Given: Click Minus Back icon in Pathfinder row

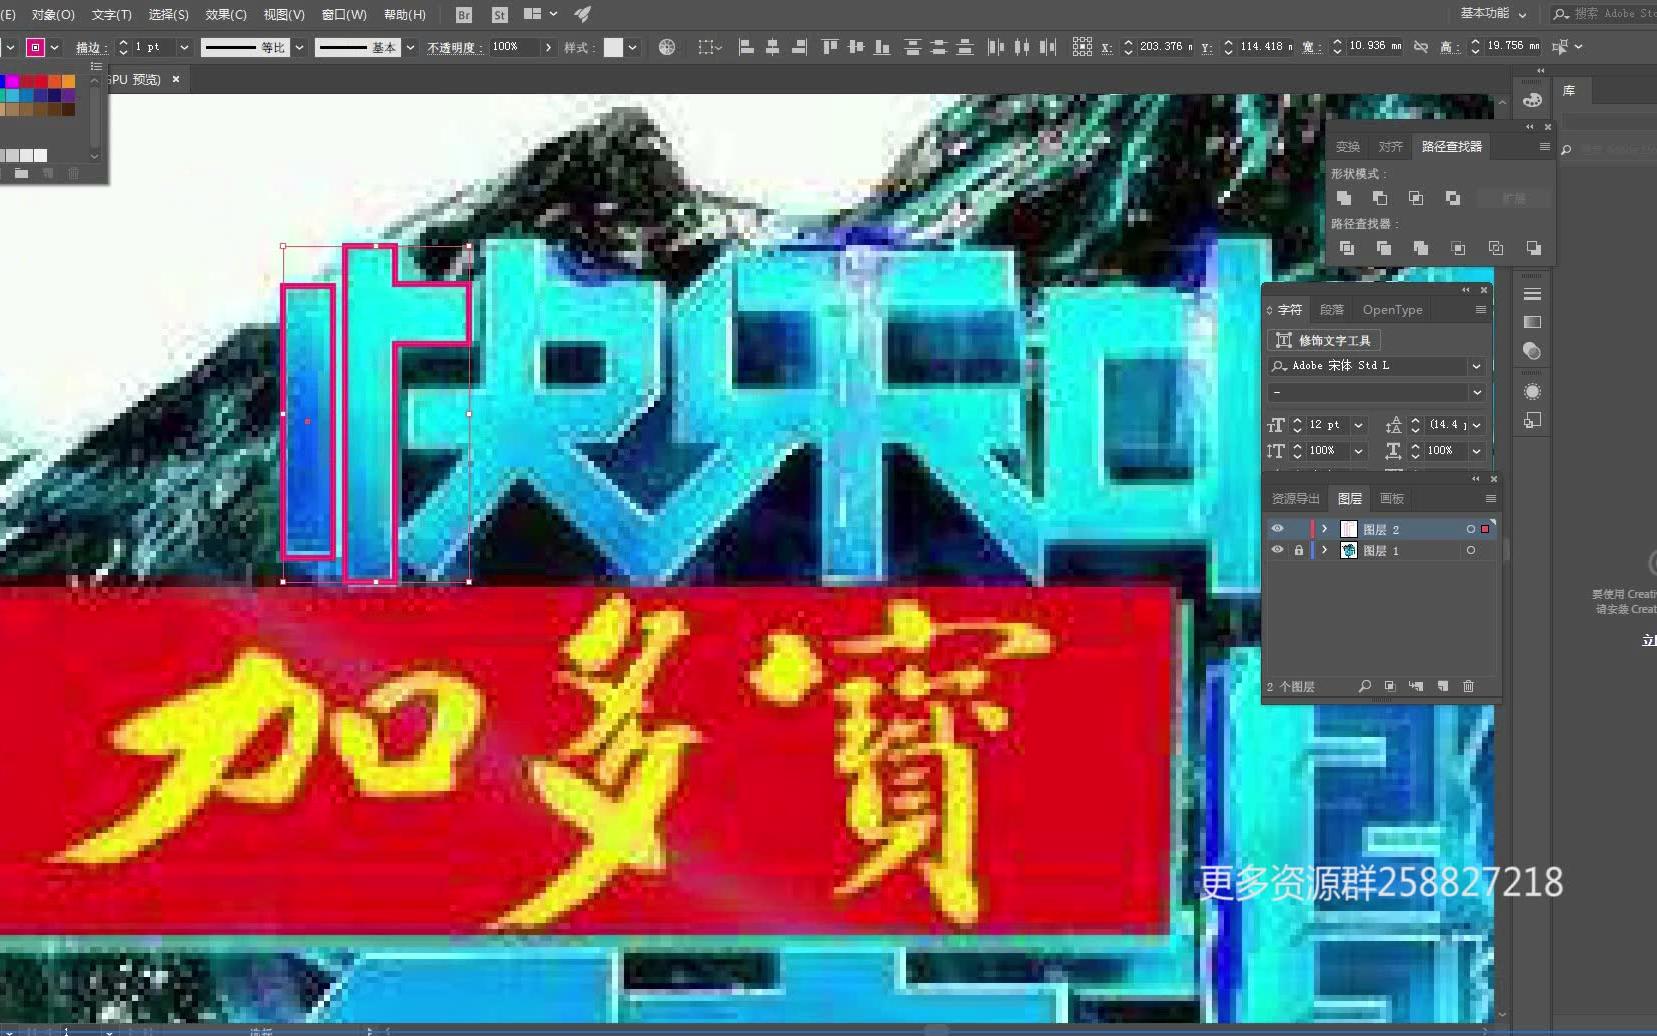Looking at the screenshot, I should (x=1533, y=248).
